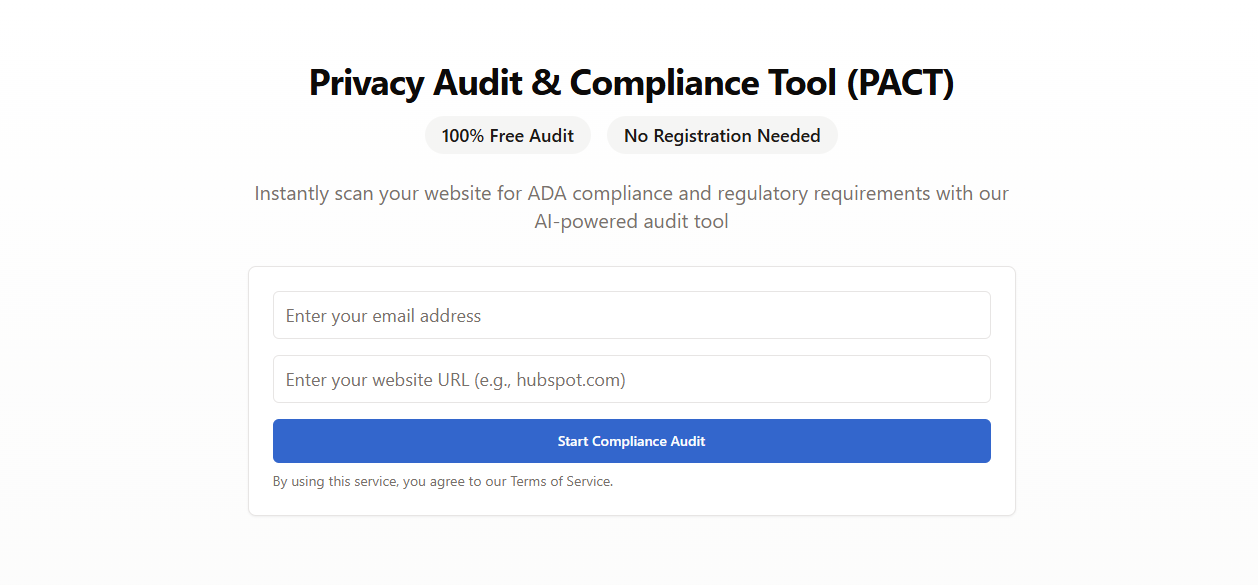The height and width of the screenshot is (585, 1258).
Task: Start the compliance audit
Action: point(631,441)
